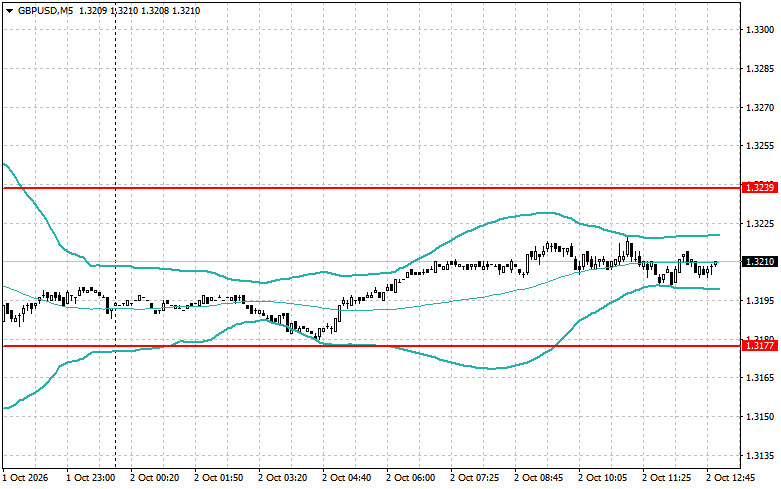Click the 1.3285 price scale value
This screenshot has height=489, width=781.
760,68
